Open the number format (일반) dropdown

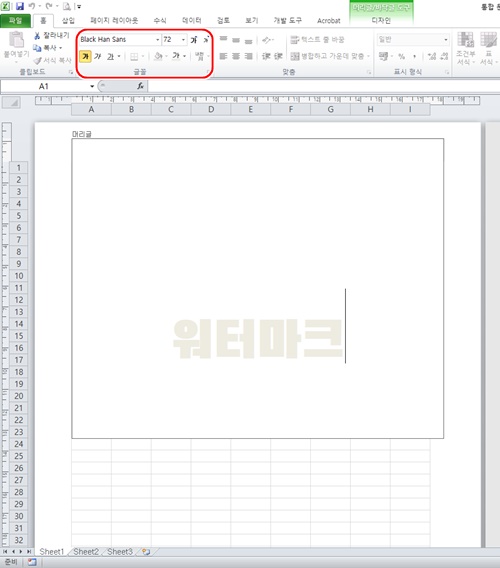click(x=446, y=39)
